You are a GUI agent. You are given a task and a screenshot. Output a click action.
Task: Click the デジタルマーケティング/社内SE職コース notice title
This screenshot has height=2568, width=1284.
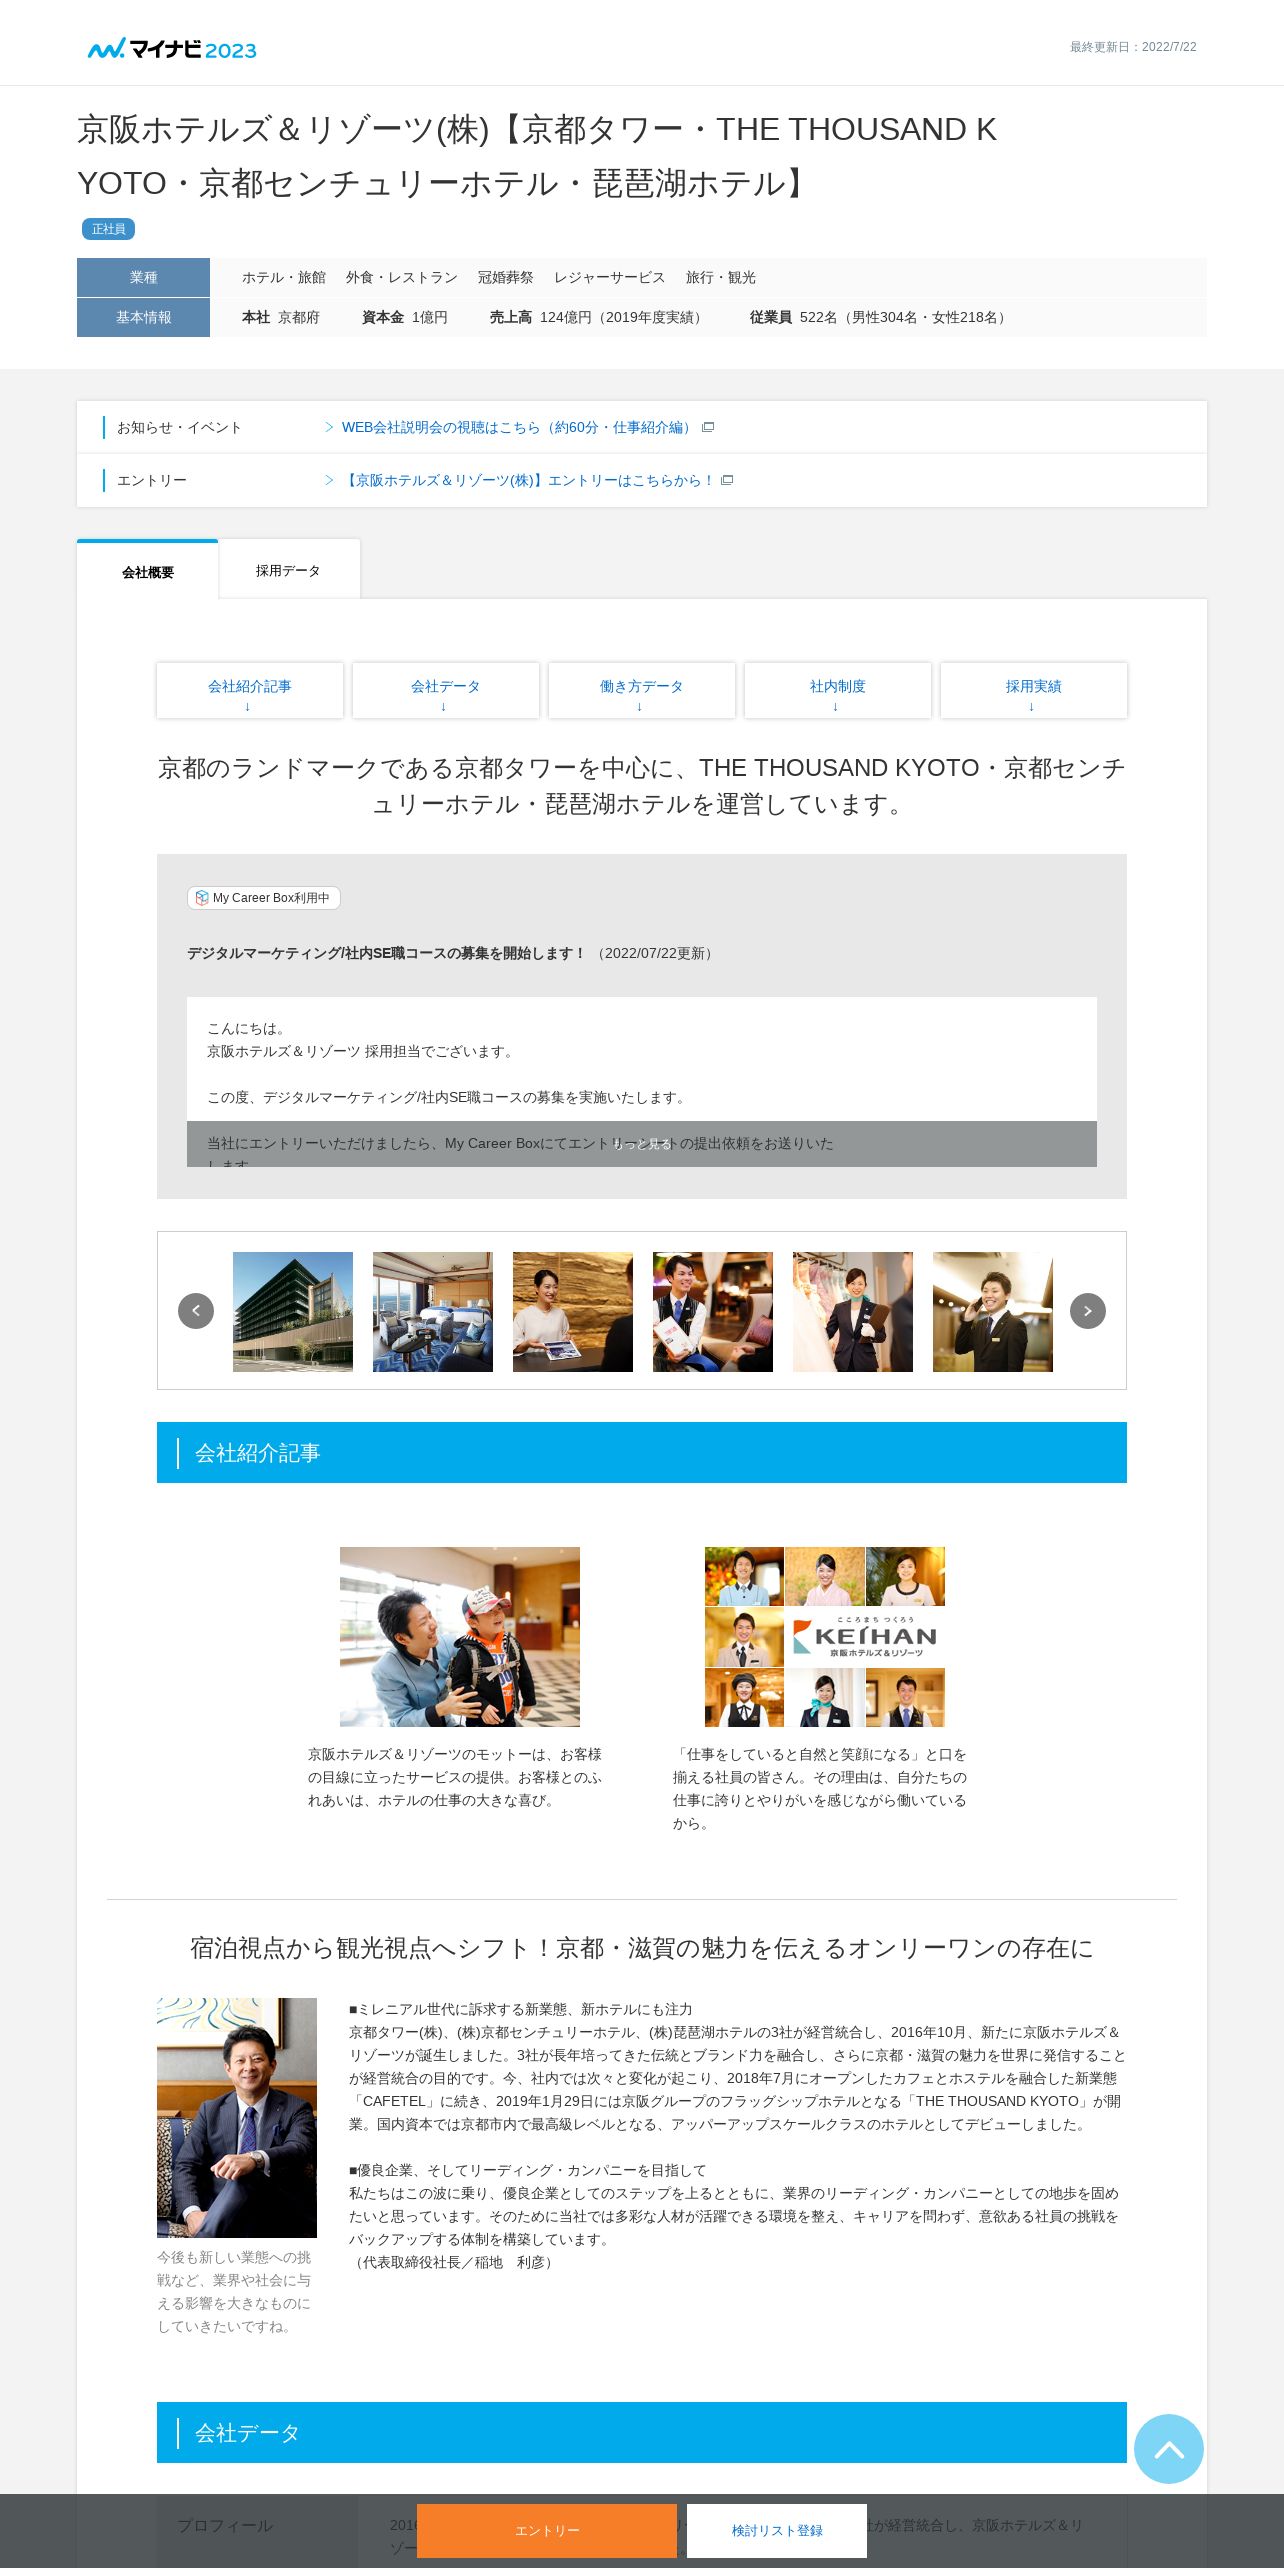386,953
